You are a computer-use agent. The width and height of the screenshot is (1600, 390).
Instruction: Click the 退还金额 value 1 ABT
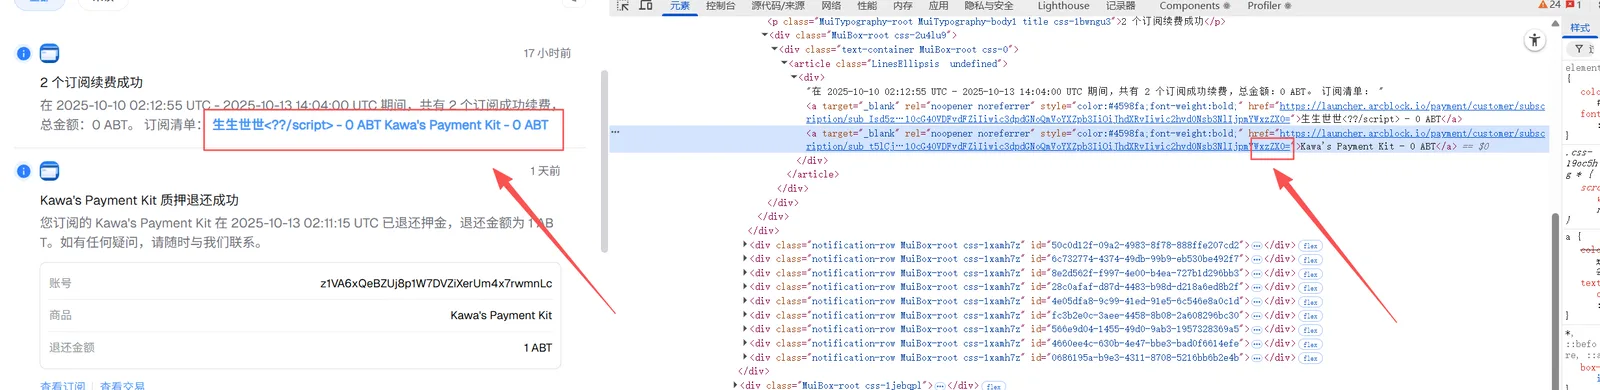coord(538,347)
